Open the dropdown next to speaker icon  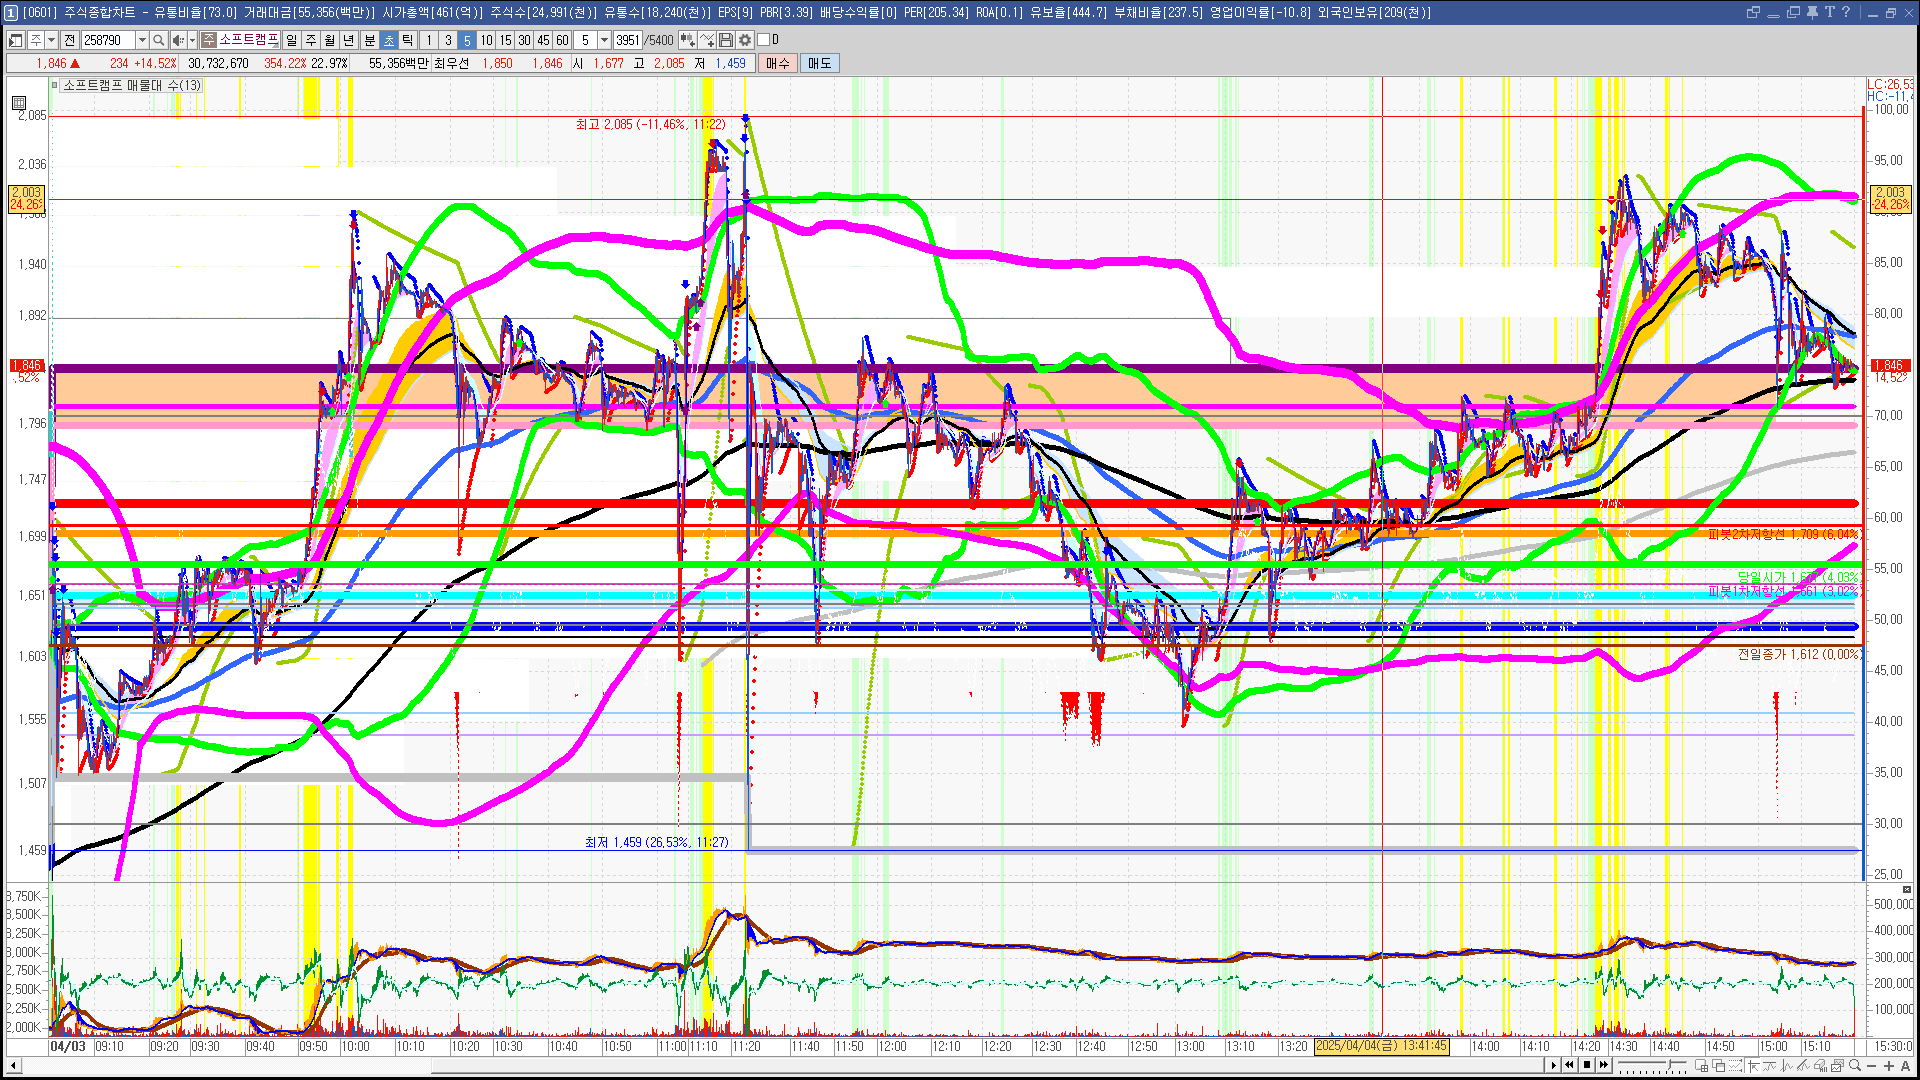[x=192, y=40]
